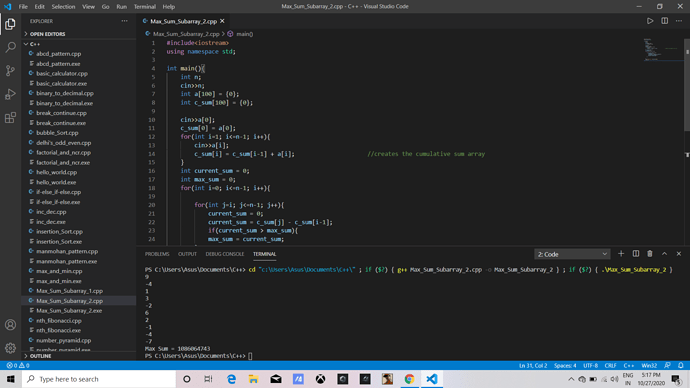Expand the Outline section

(x=40, y=356)
